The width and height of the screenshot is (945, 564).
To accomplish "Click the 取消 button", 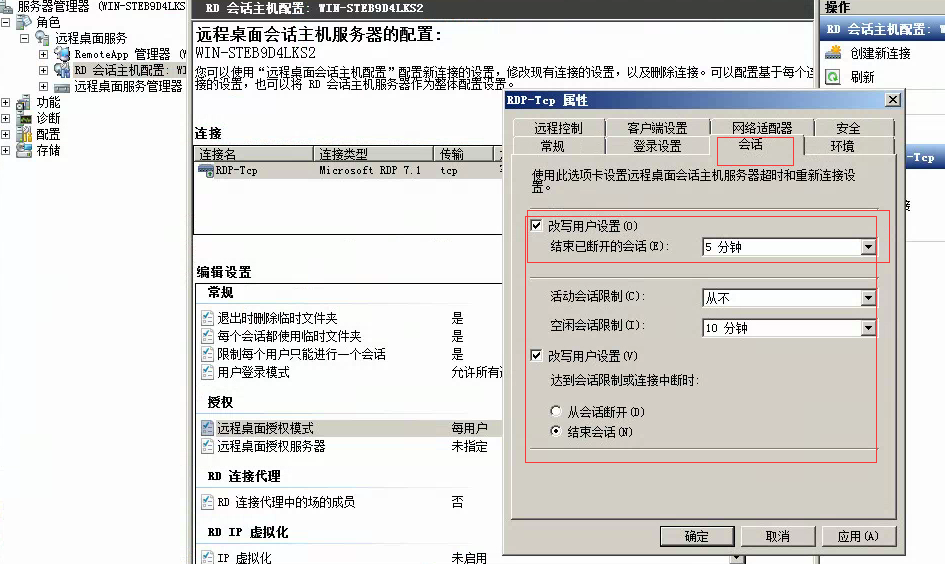I will pyautogui.click(x=777, y=536).
